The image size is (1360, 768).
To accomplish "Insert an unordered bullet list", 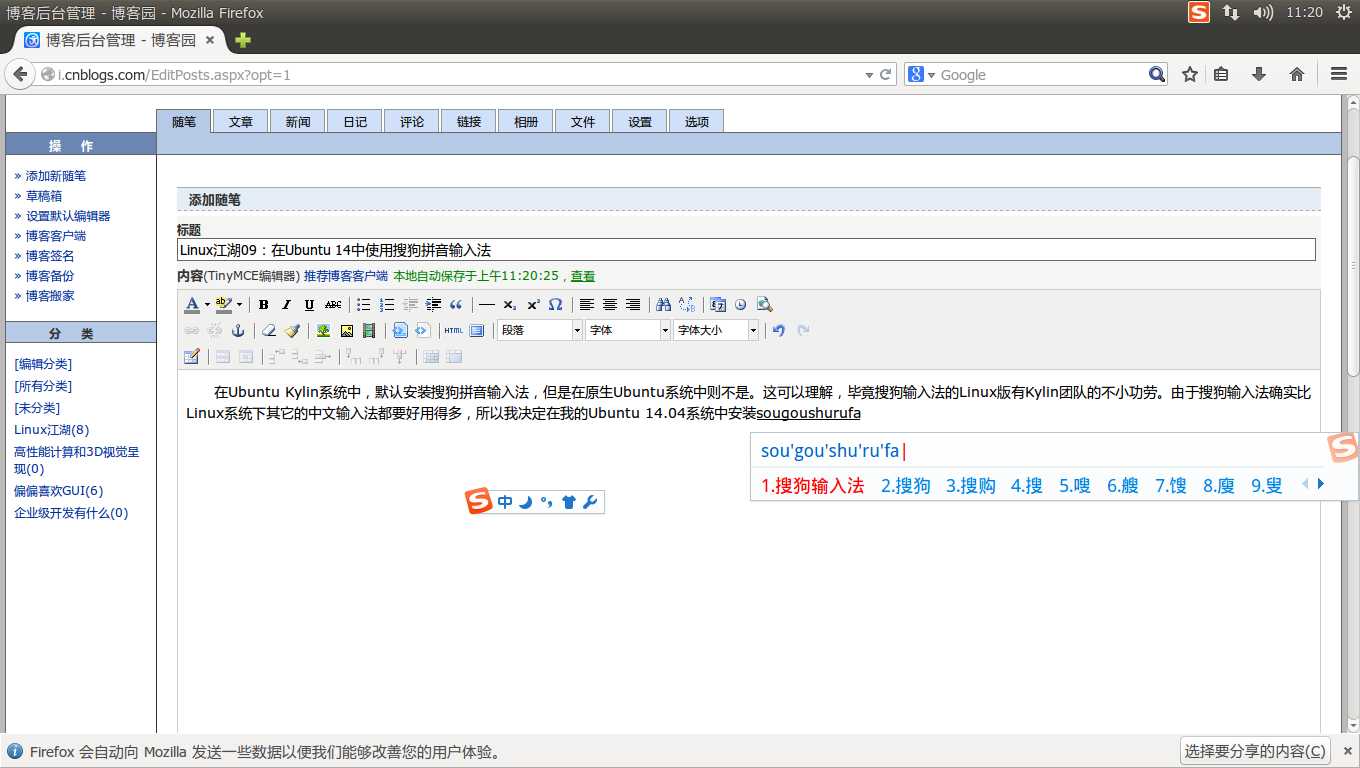I will point(364,305).
